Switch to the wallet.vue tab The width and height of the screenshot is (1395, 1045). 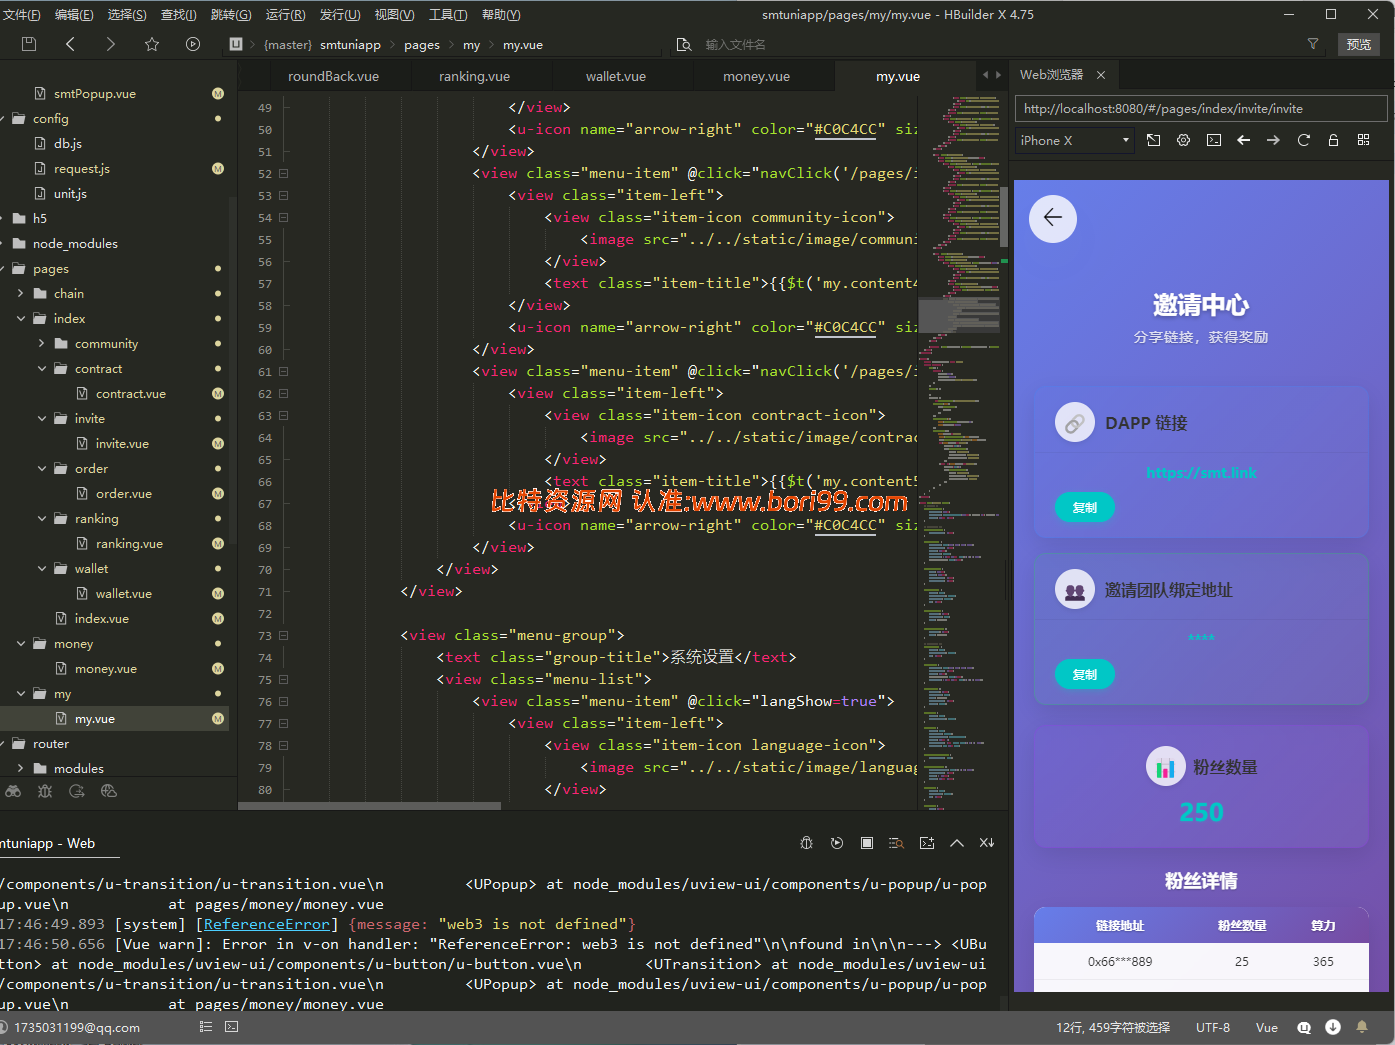click(x=616, y=76)
